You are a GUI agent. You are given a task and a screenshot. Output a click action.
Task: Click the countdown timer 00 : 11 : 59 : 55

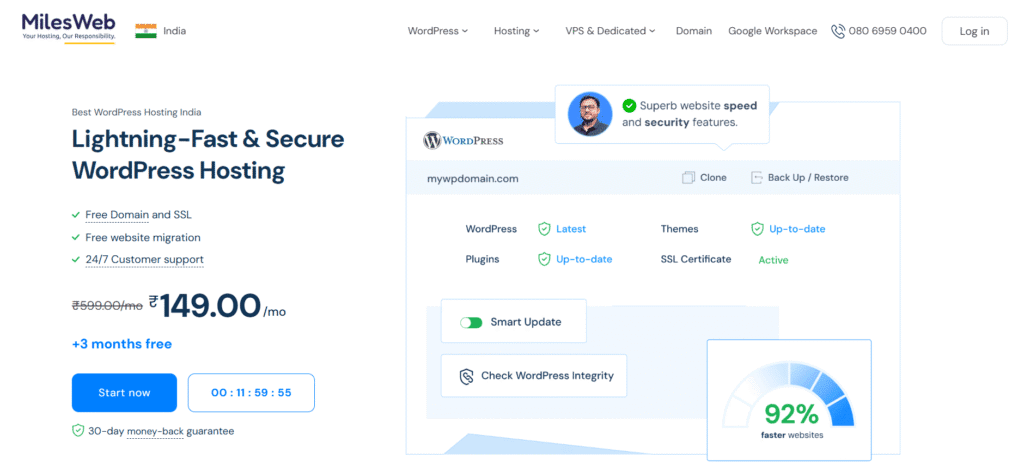pyautogui.click(x=251, y=393)
